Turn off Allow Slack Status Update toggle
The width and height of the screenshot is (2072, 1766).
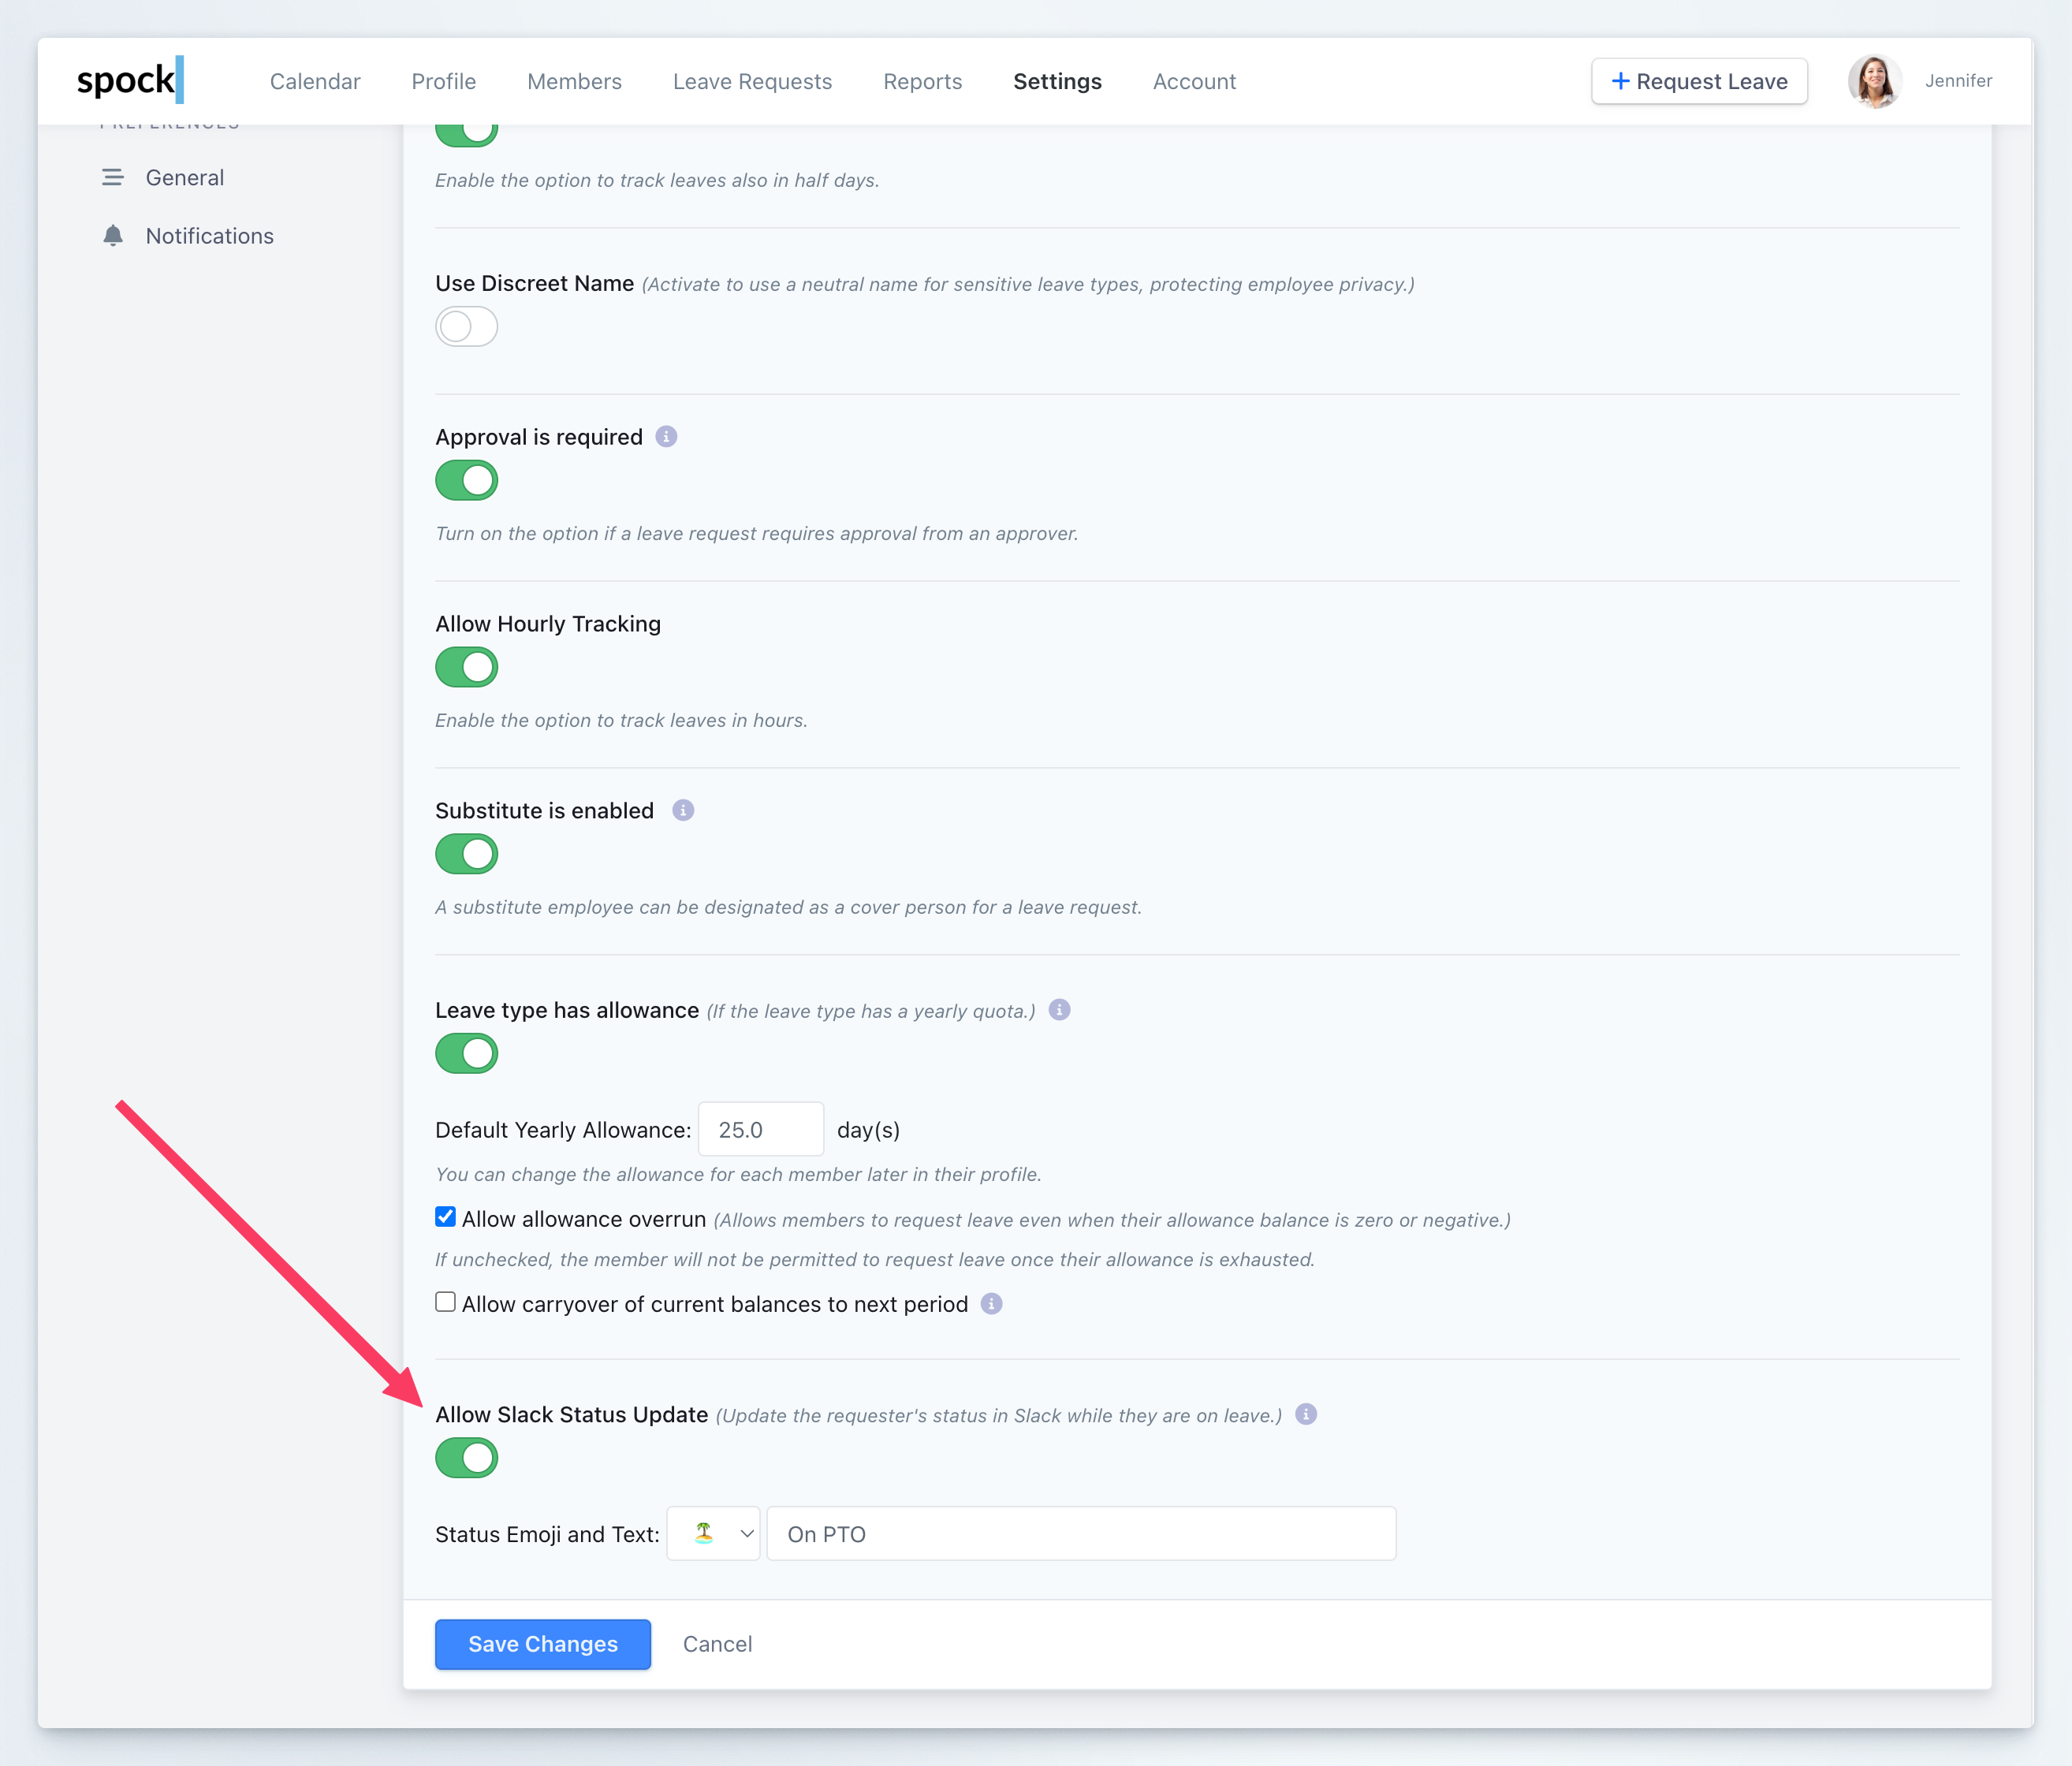pos(466,1458)
